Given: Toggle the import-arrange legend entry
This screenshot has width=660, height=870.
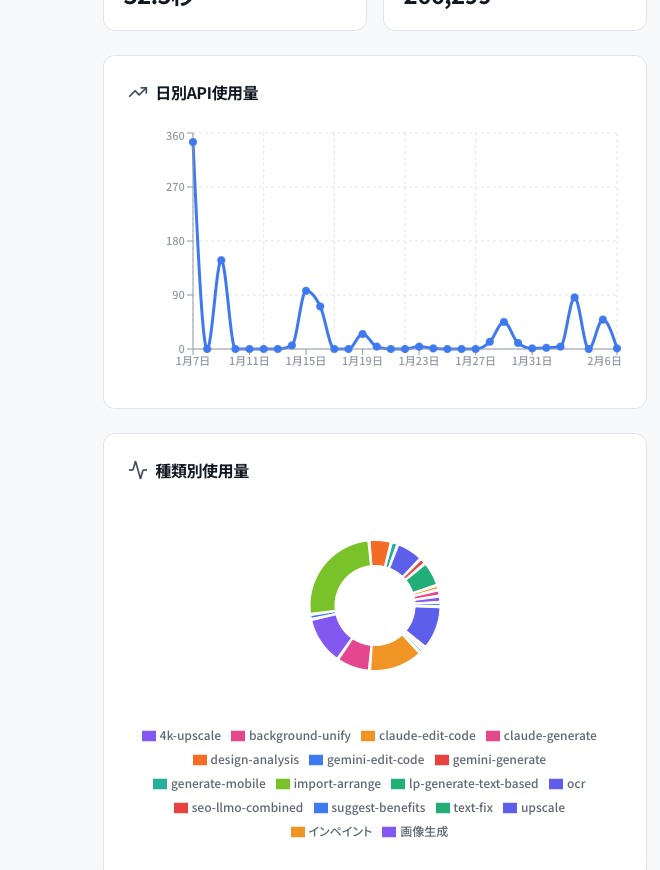Looking at the screenshot, I should (328, 784).
